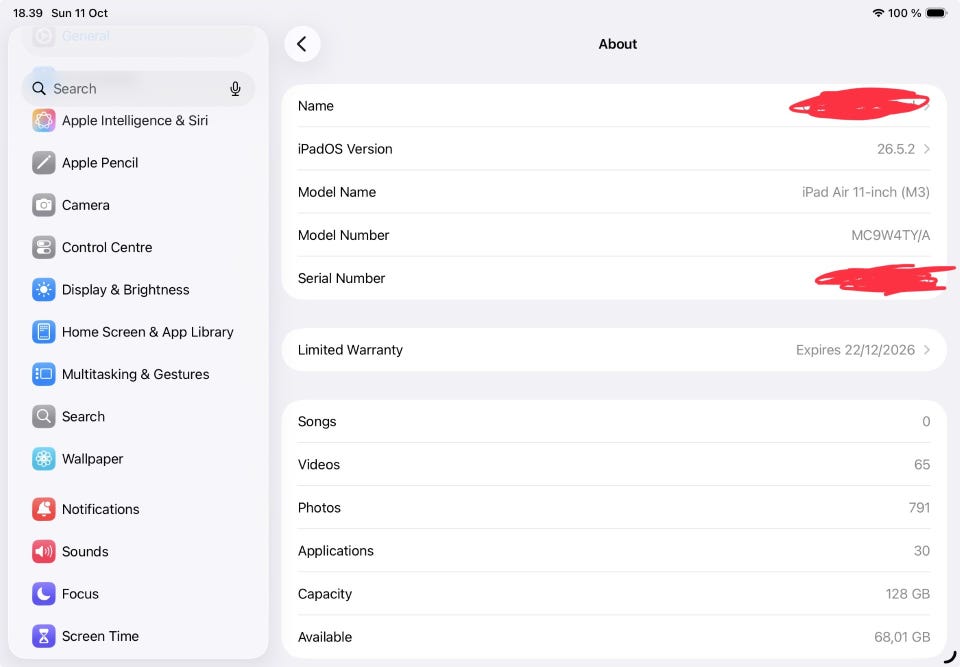The image size is (960, 667).
Task: Tap the Notifications bell icon
Action: (x=43, y=508)
